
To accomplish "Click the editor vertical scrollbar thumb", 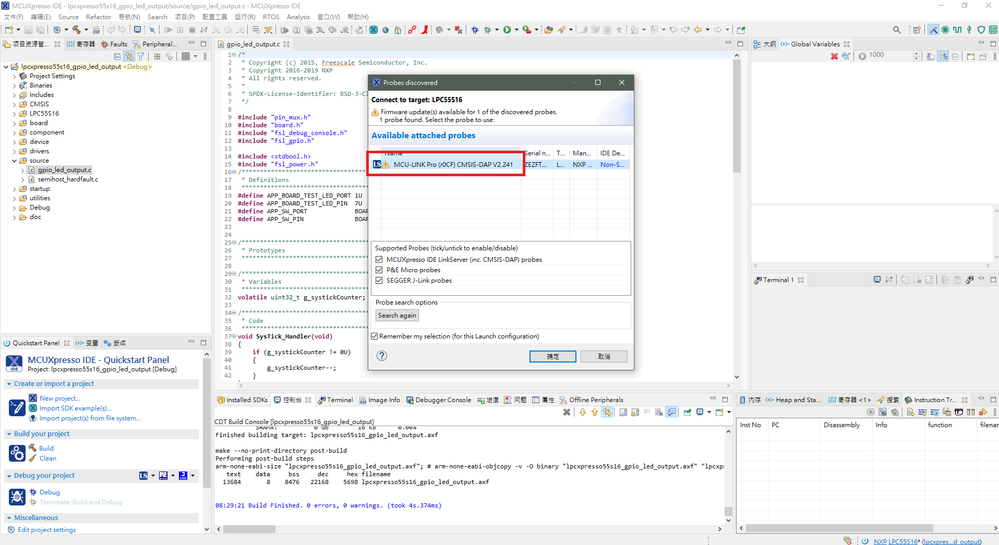I will (737, 117).
